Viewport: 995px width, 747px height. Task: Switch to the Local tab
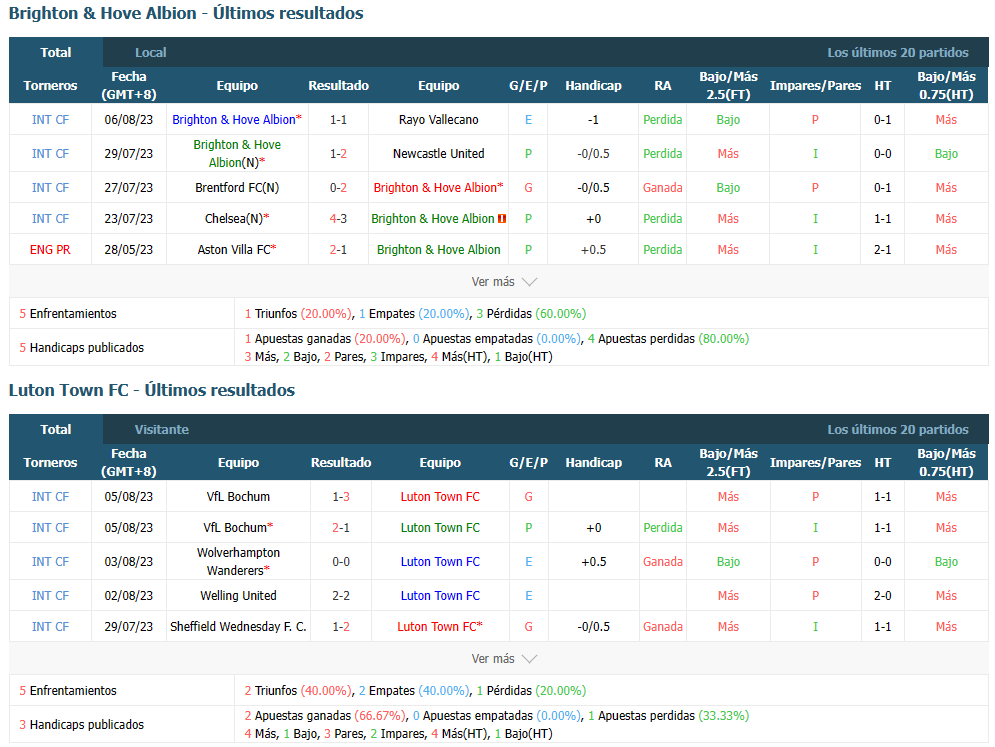point(150,53)
